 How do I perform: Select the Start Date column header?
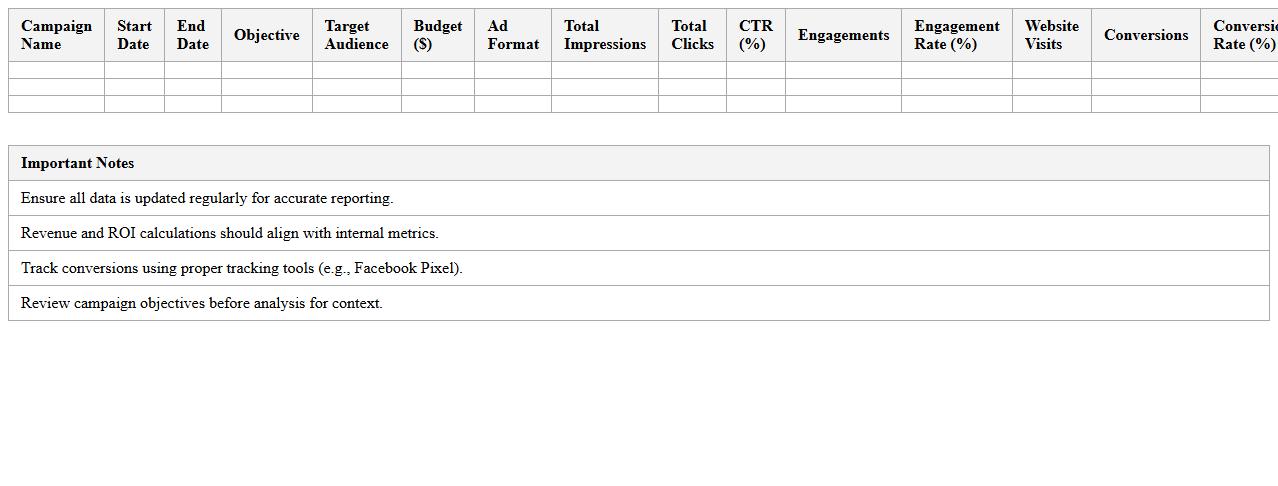point(134,35)
